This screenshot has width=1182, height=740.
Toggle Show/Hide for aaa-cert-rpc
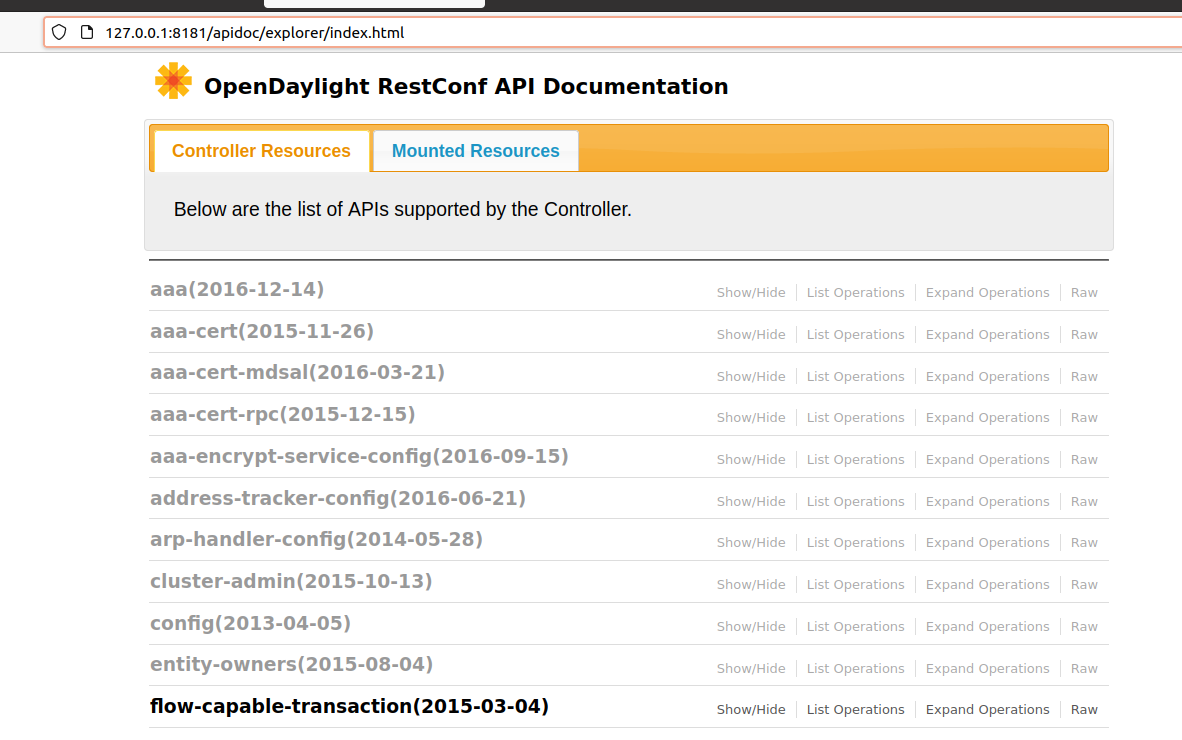pos(751,417)
